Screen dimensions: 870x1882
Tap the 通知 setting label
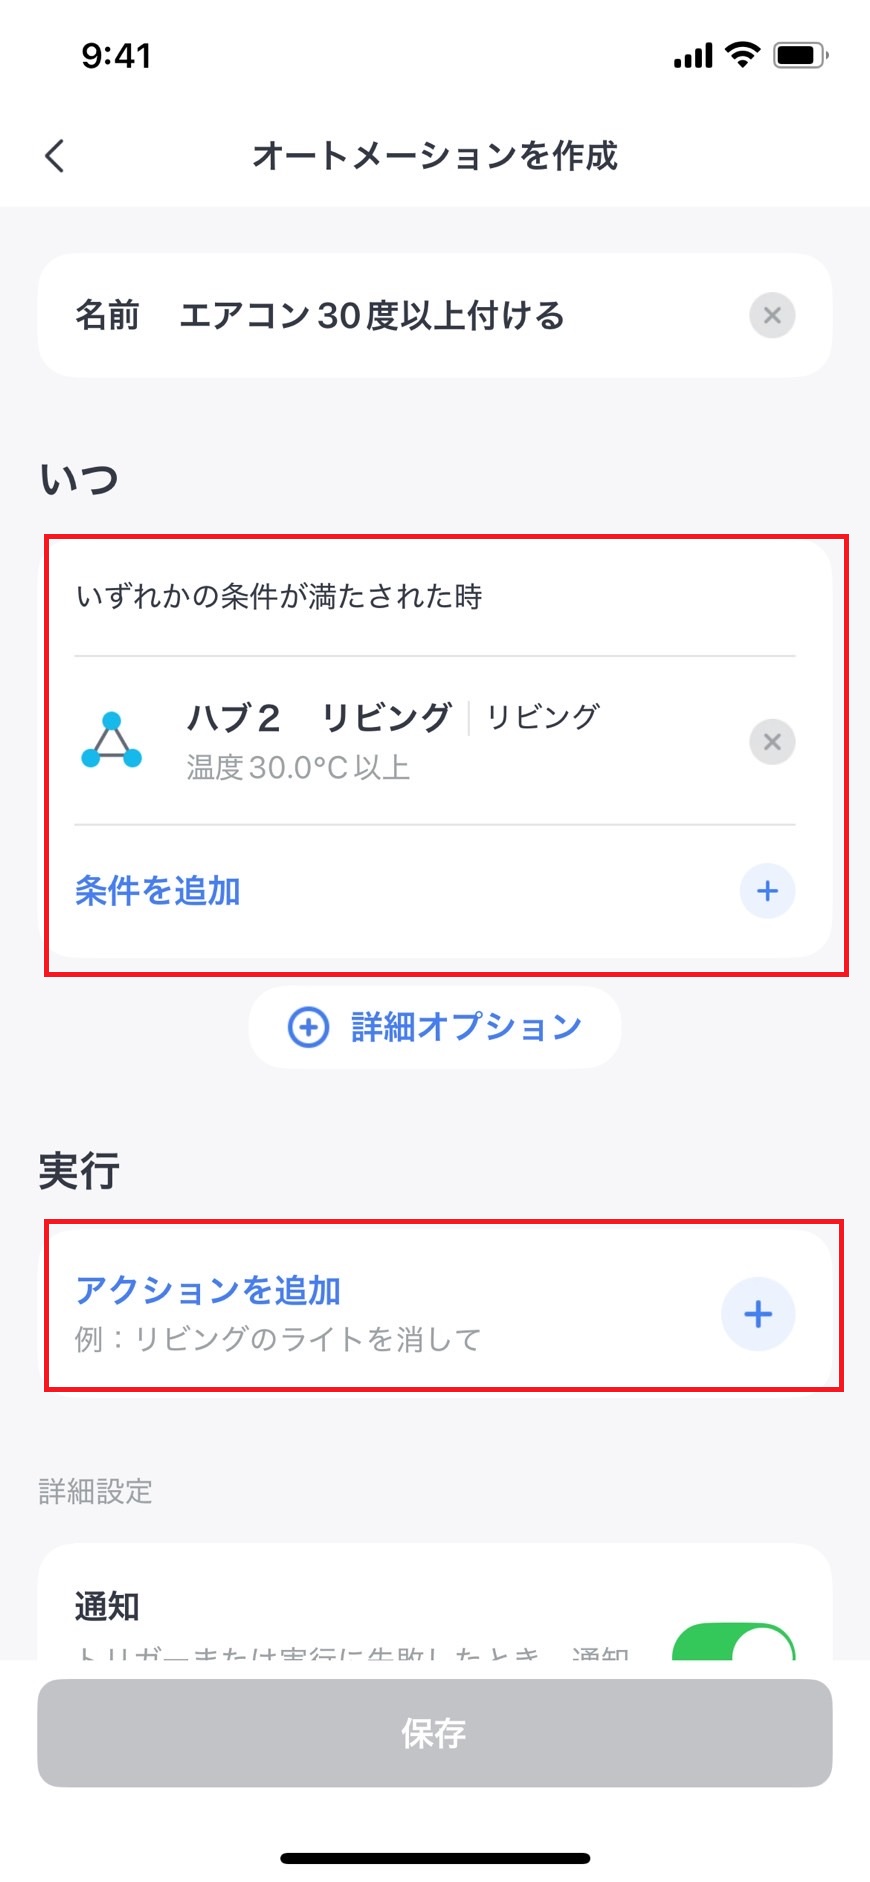pos(107,1607)
